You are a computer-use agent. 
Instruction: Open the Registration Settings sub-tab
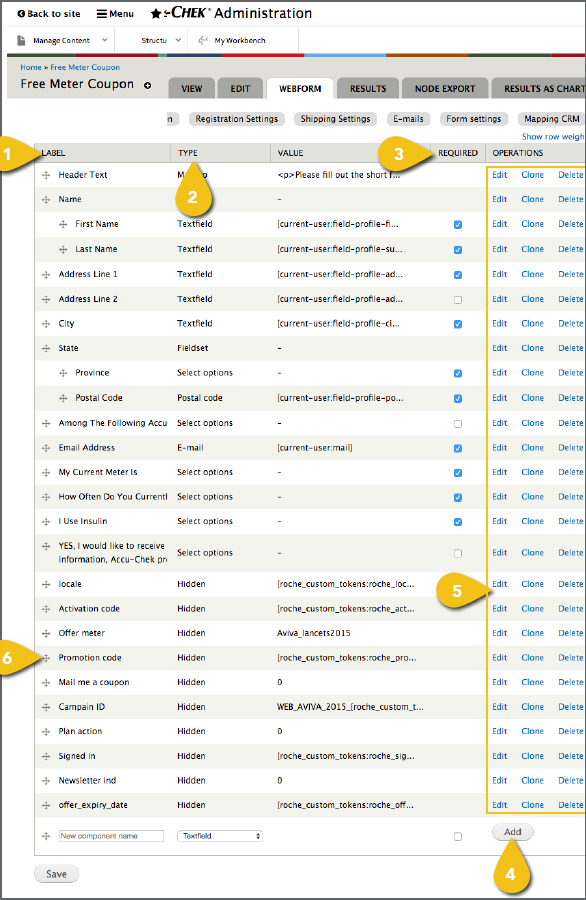coord(236,119)
